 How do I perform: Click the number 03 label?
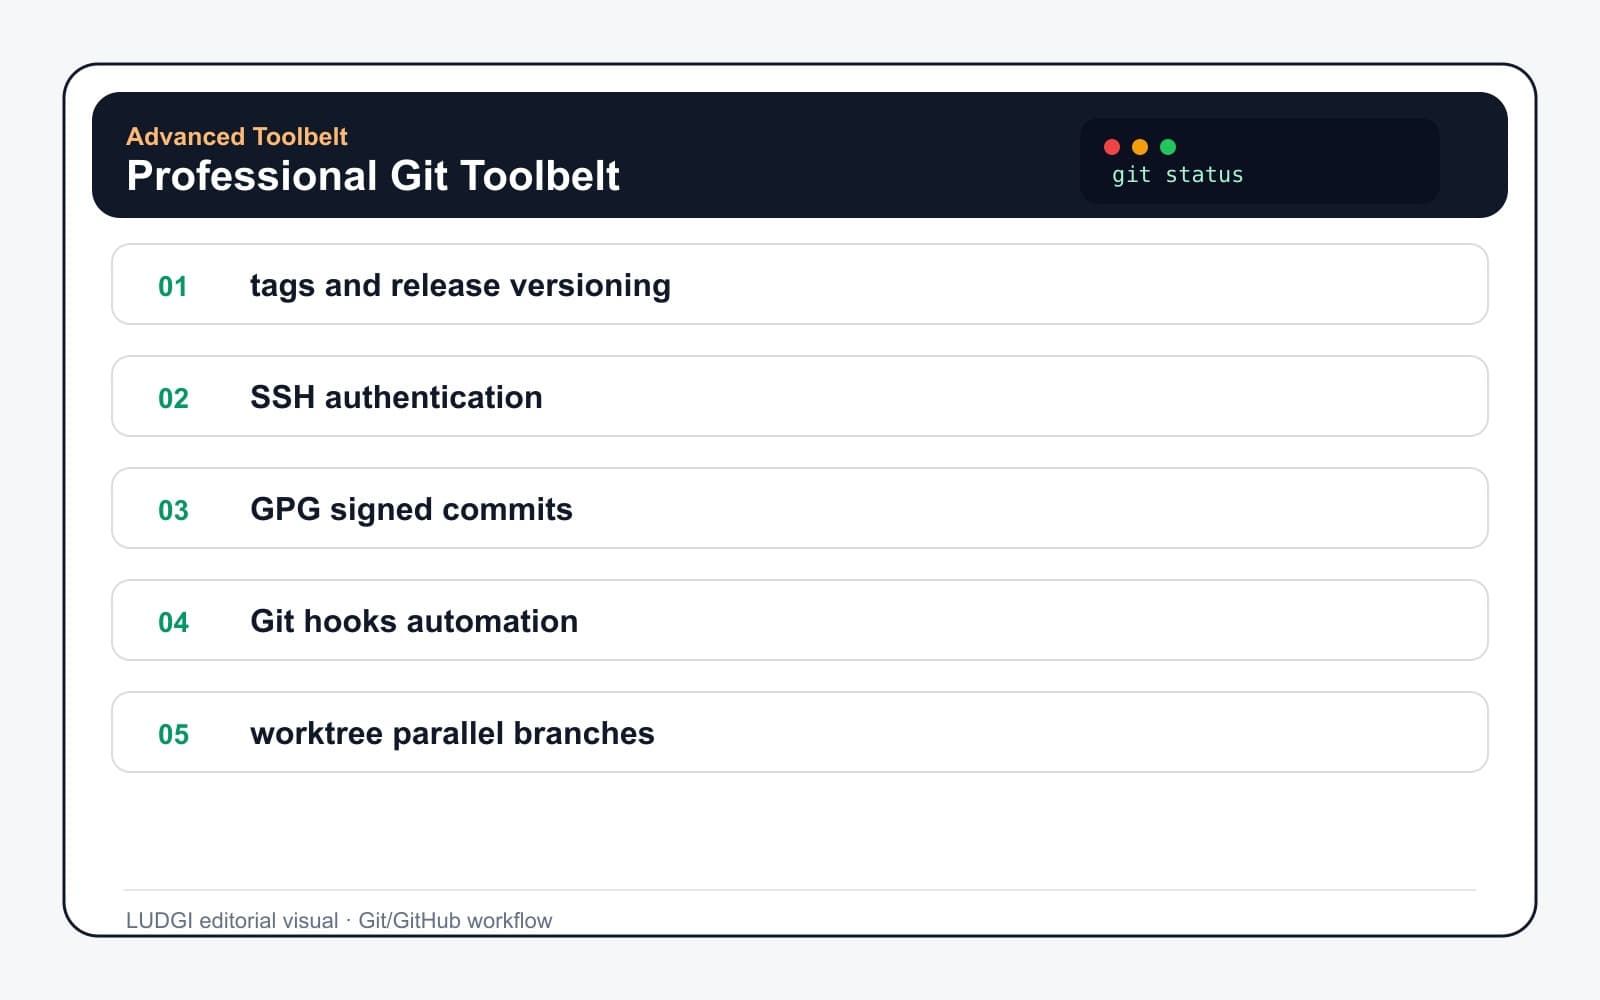tap(173, 511)
